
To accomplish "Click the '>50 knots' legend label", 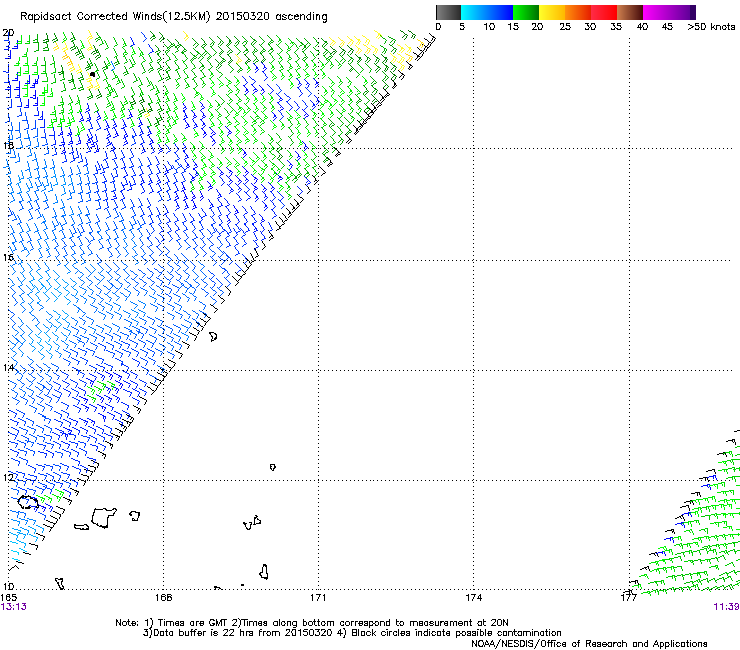I will (711, 27).
